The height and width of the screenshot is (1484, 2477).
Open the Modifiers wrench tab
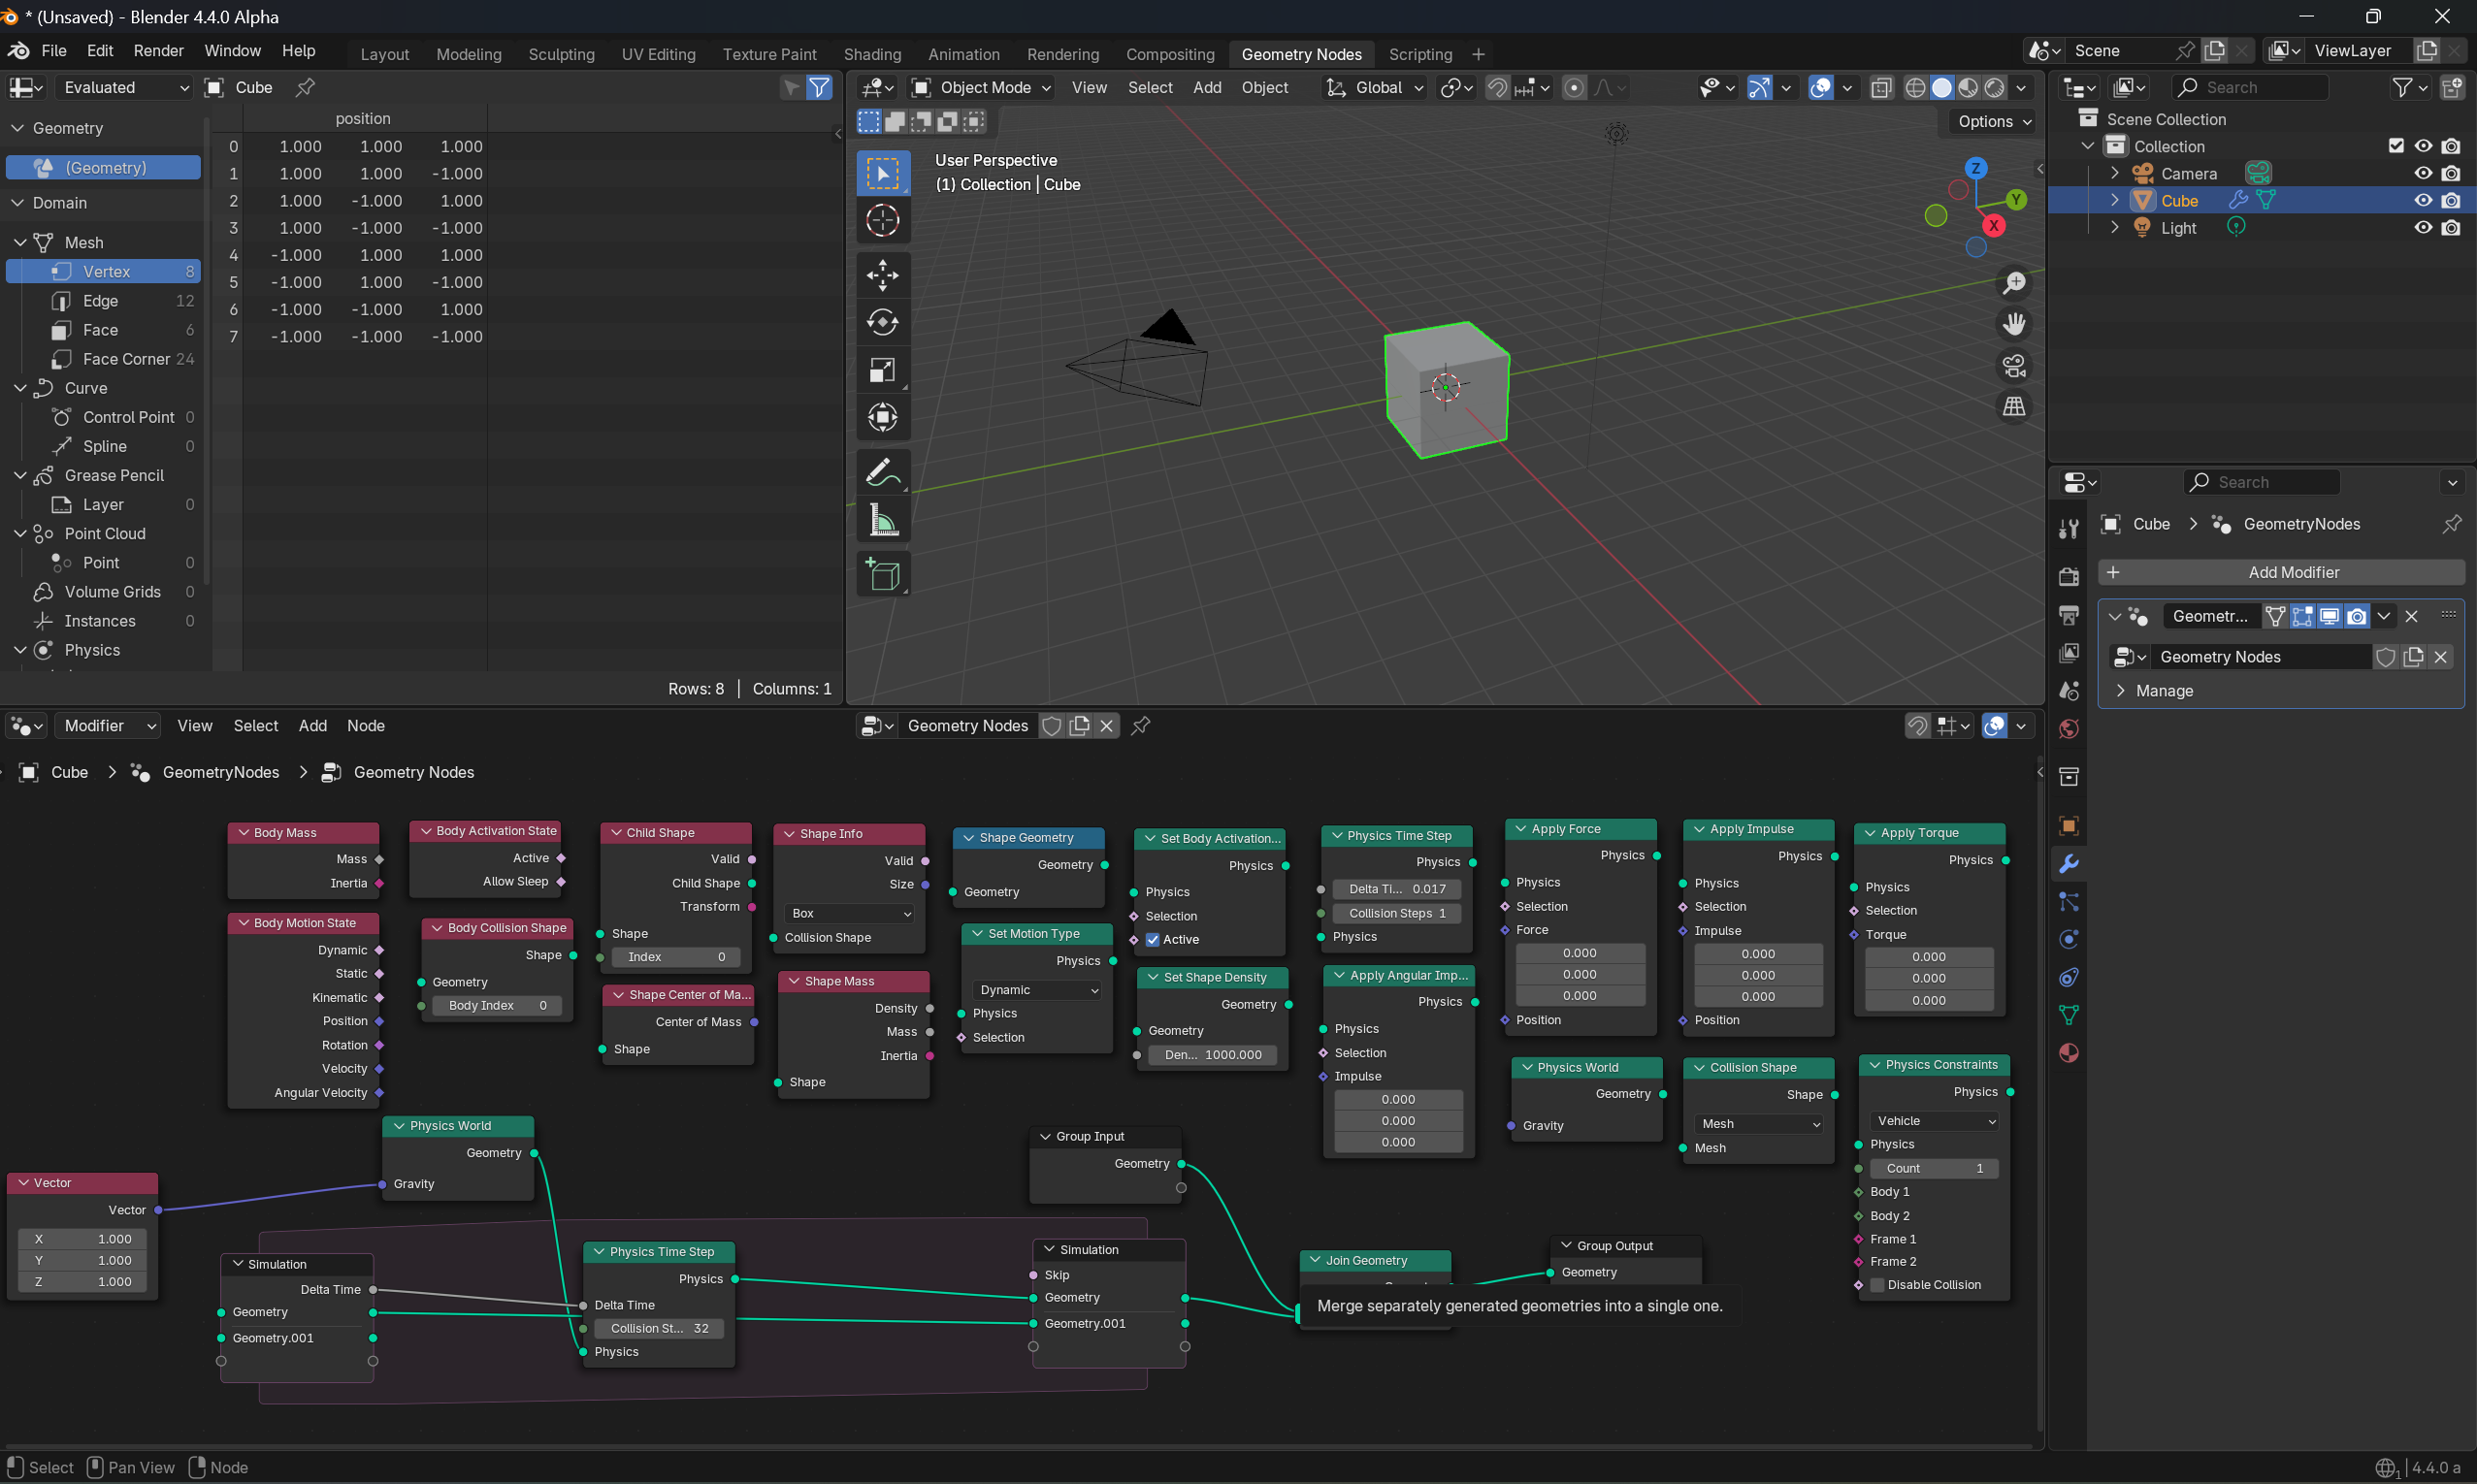click(2068, 863)
